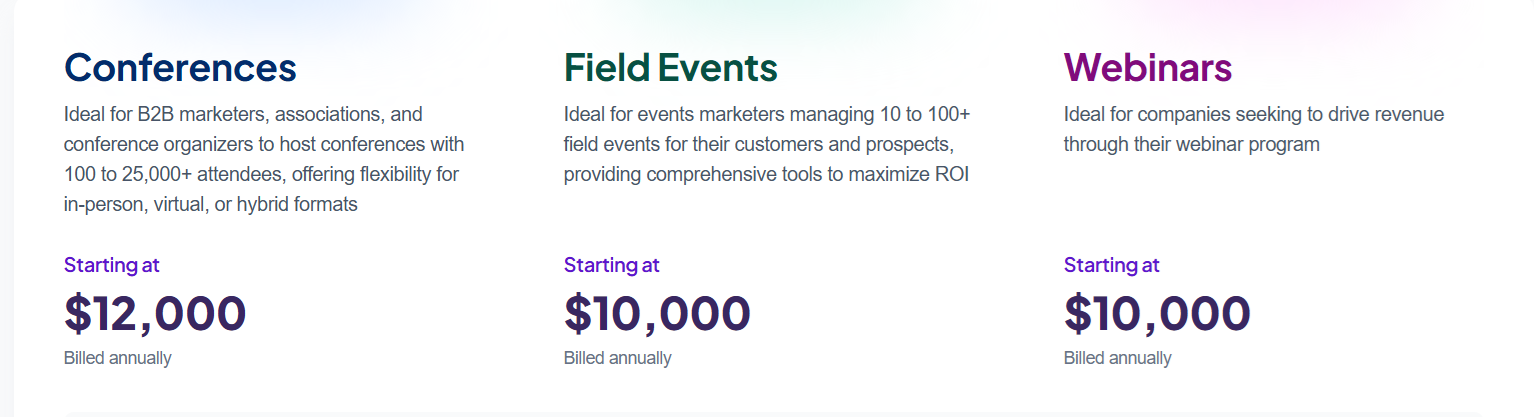Screen dimensions: 1534x417
Task: Click the $10,000 Field Events price
Action: point(656,313)
